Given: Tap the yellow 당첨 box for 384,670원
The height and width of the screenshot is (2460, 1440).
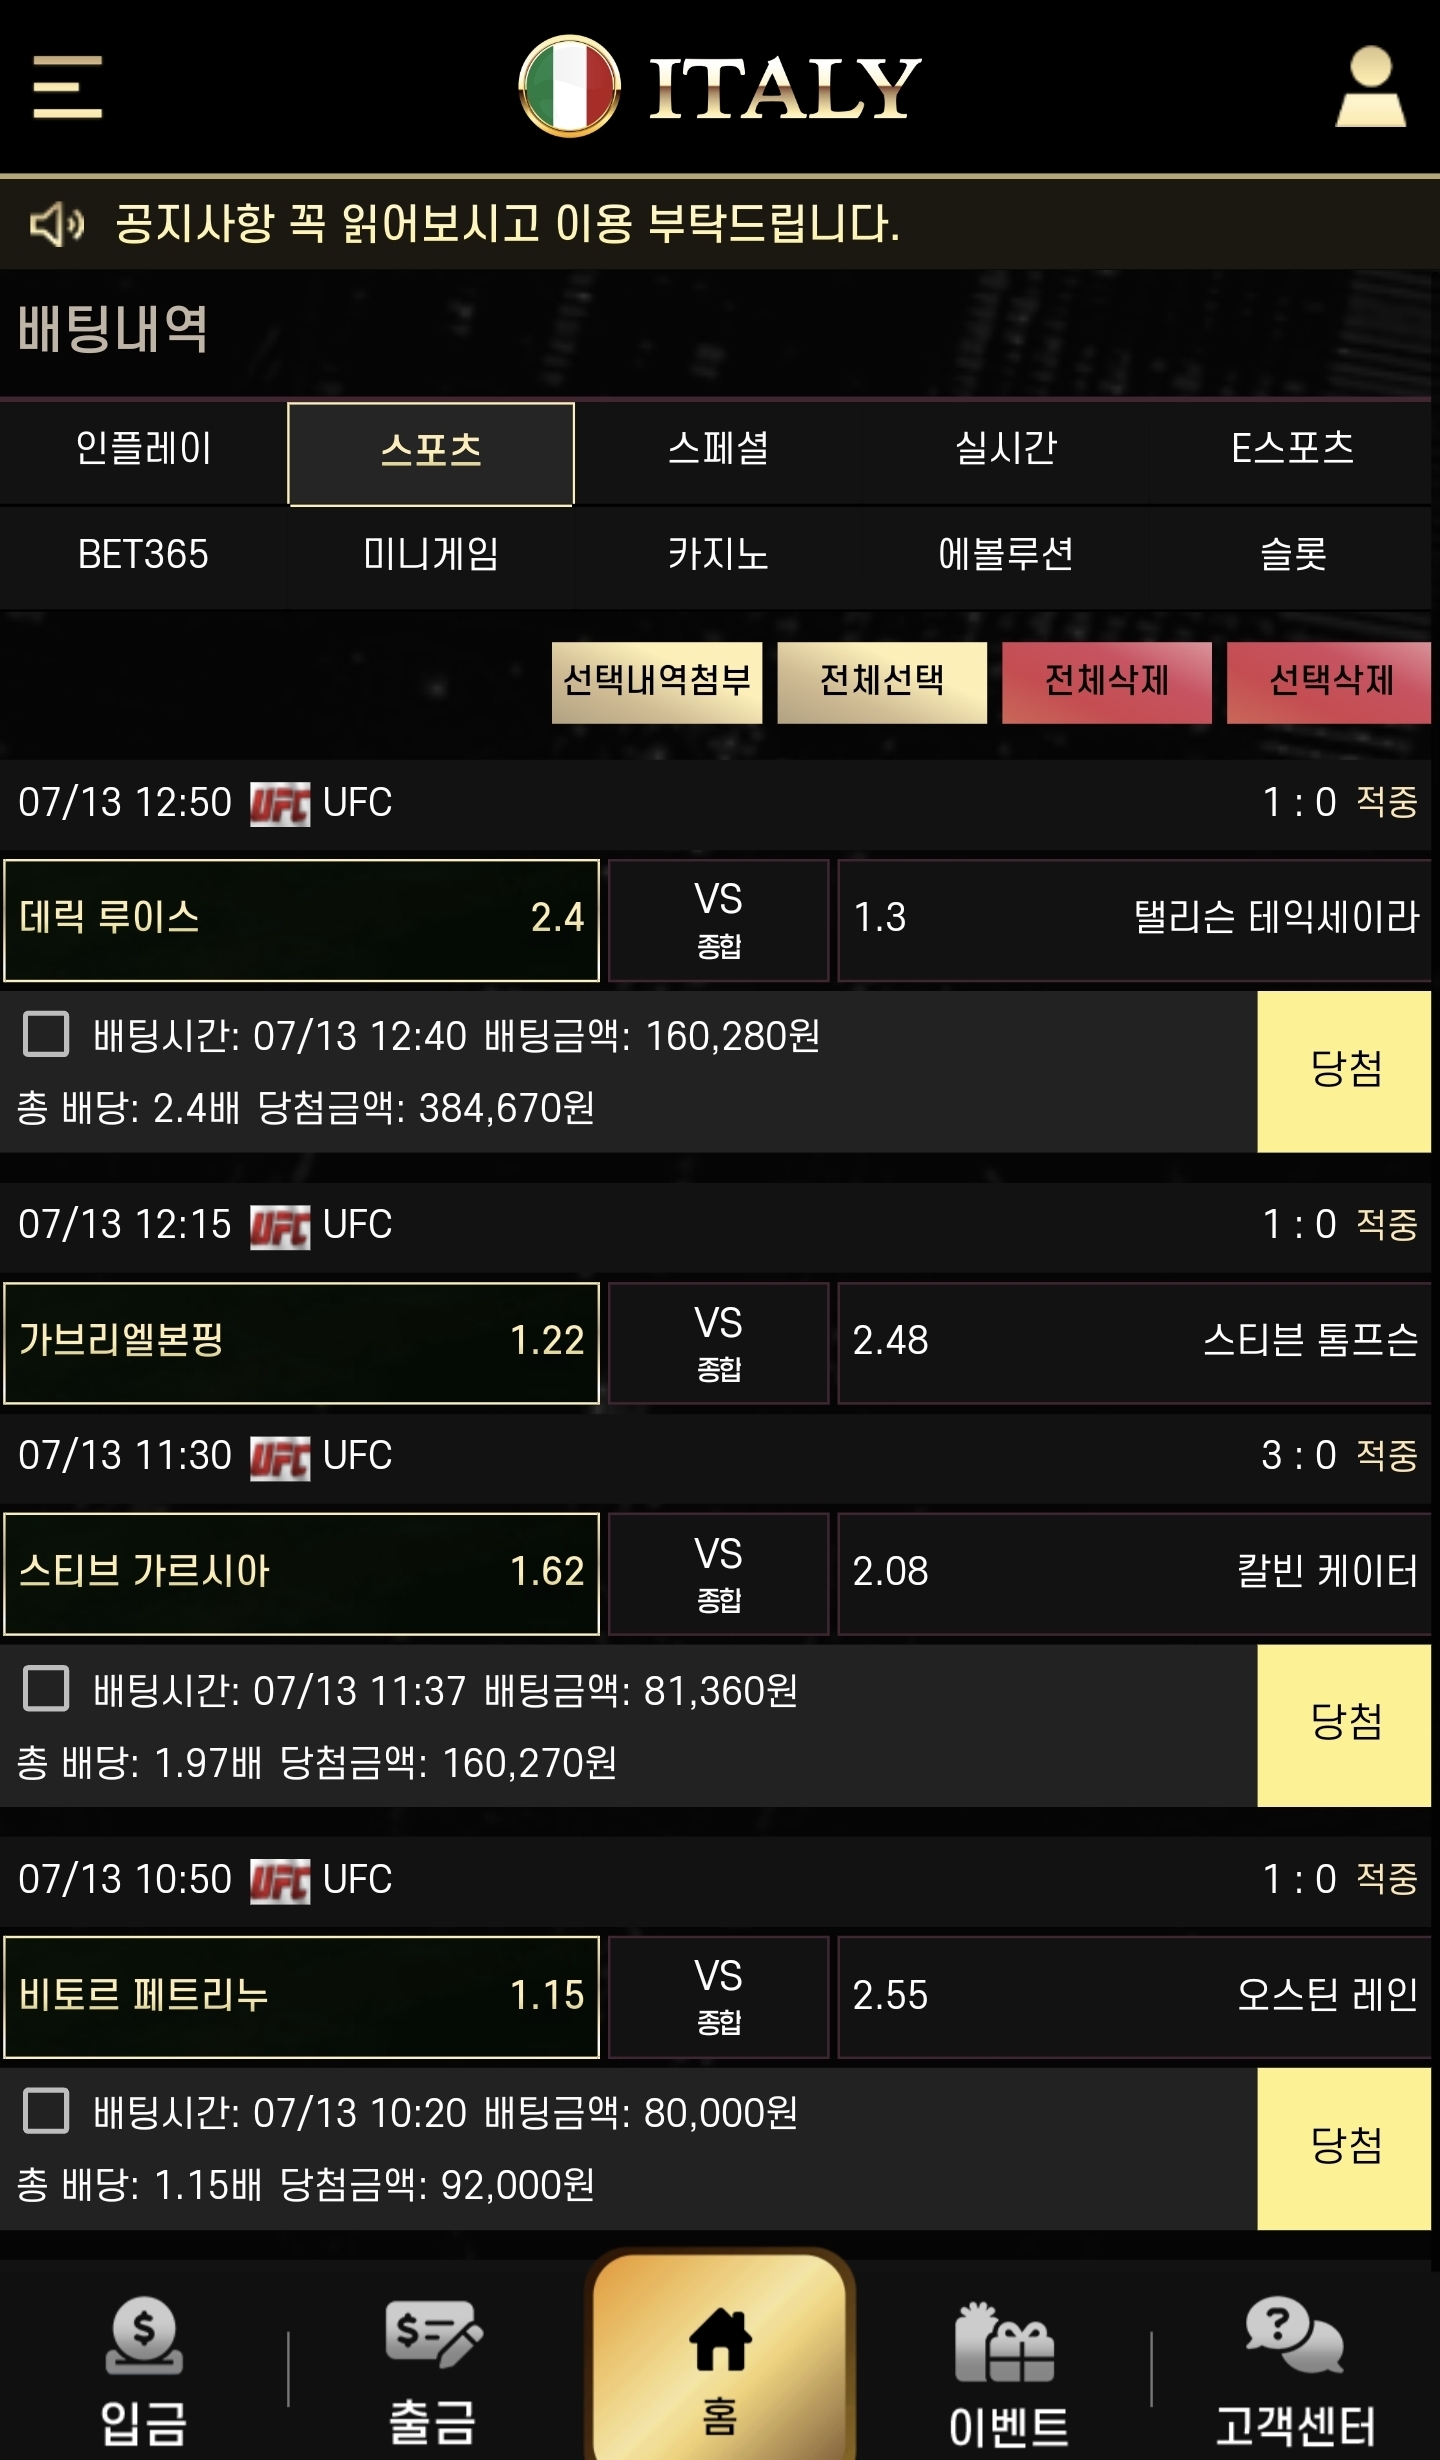Looking at the screenshot, I should (x=1344, y=1071).
